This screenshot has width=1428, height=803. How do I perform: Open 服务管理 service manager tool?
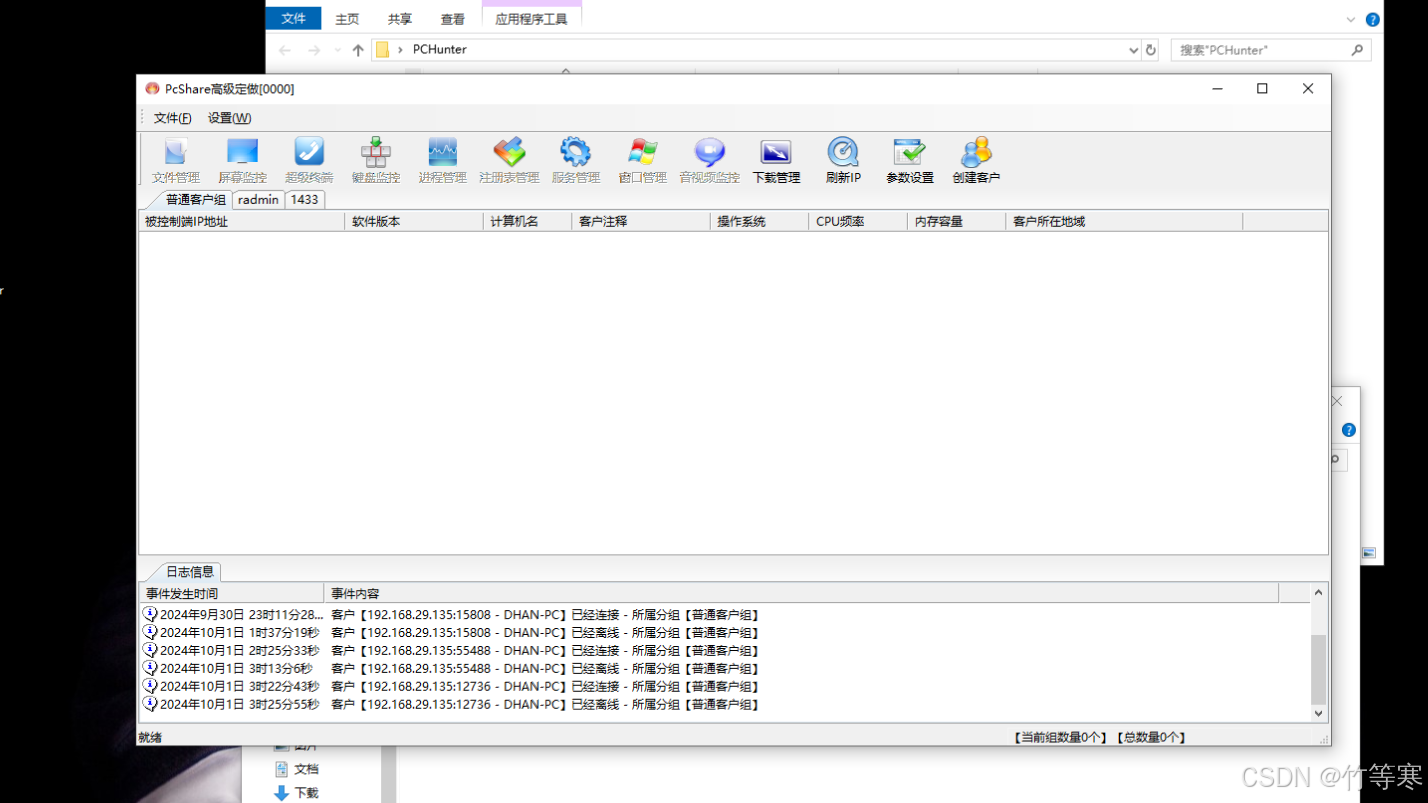(x=576, y=161)
